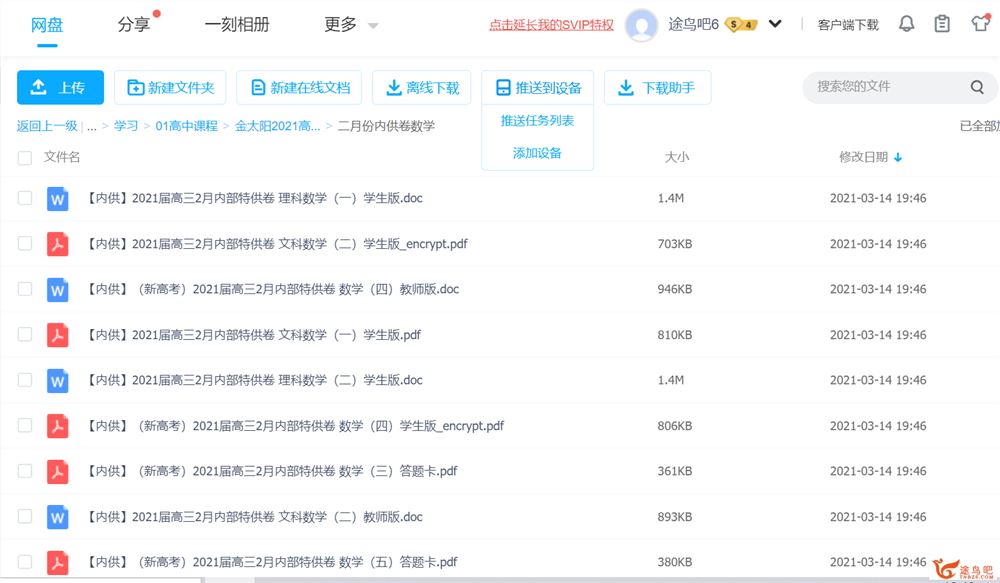
Task: Click PDF icon of 文科数学（二）学生版_encrypt.pdf
Action: [57, 244]
